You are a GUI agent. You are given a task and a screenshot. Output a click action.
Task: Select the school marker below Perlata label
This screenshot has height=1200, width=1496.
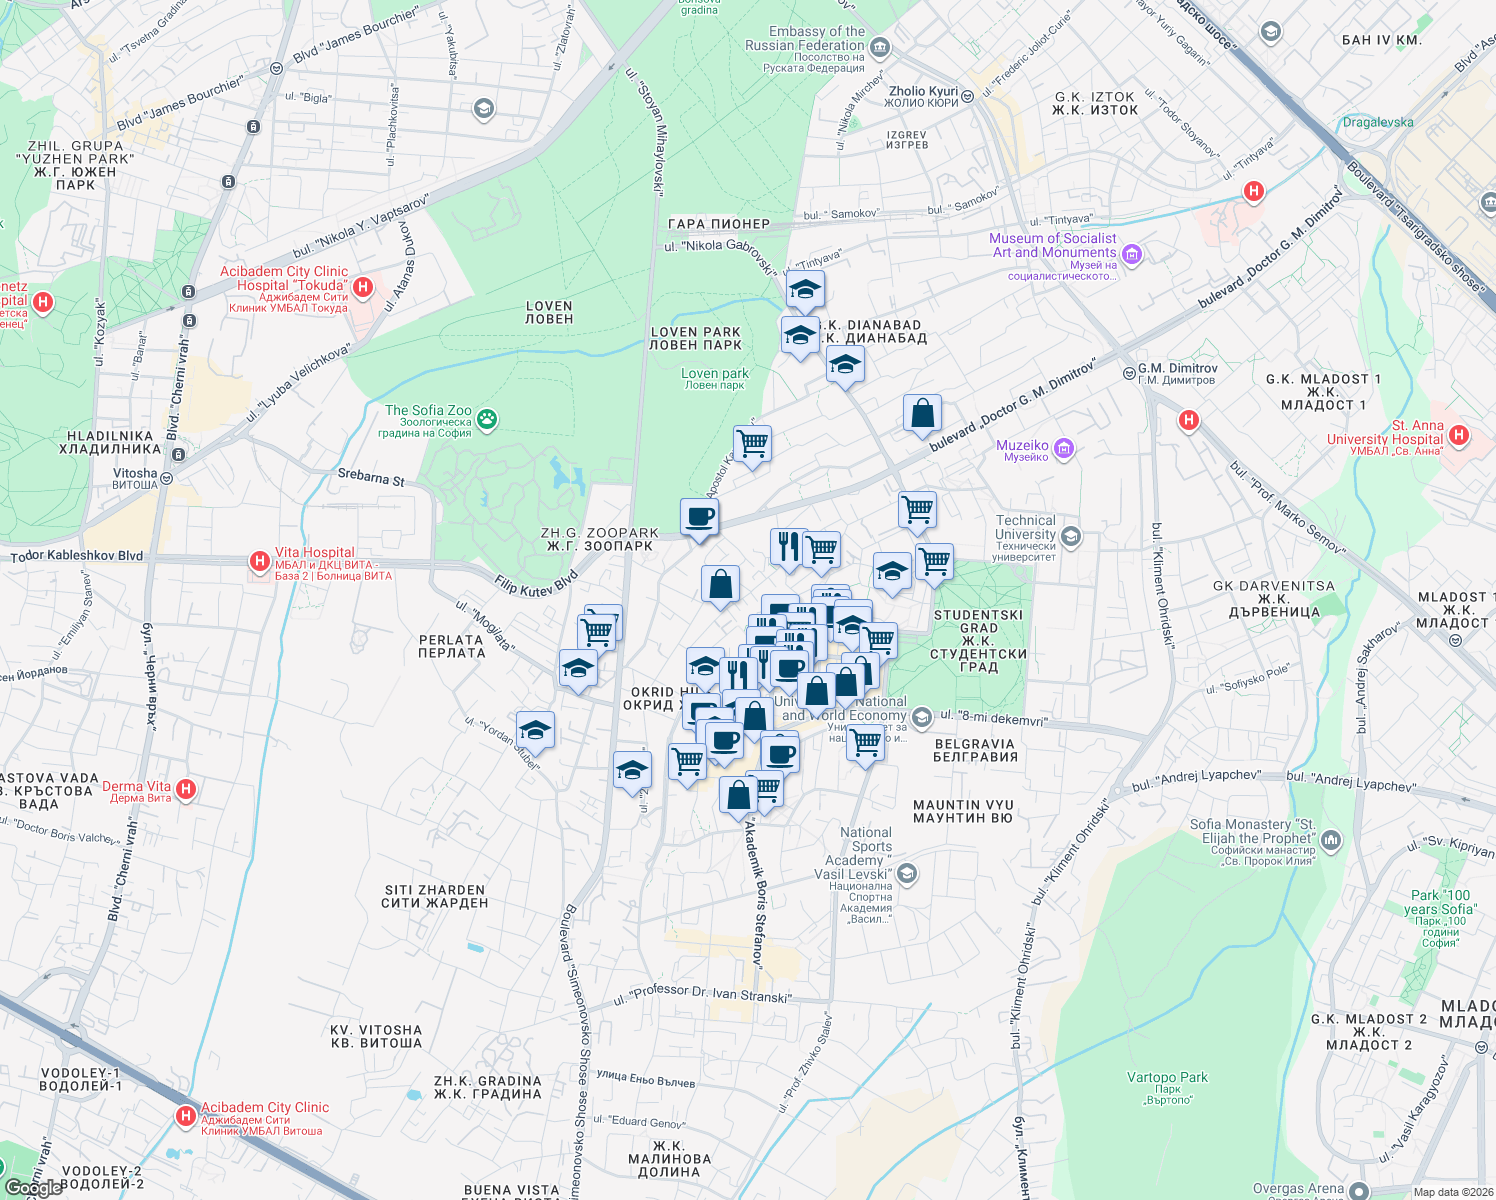point(578,670)
